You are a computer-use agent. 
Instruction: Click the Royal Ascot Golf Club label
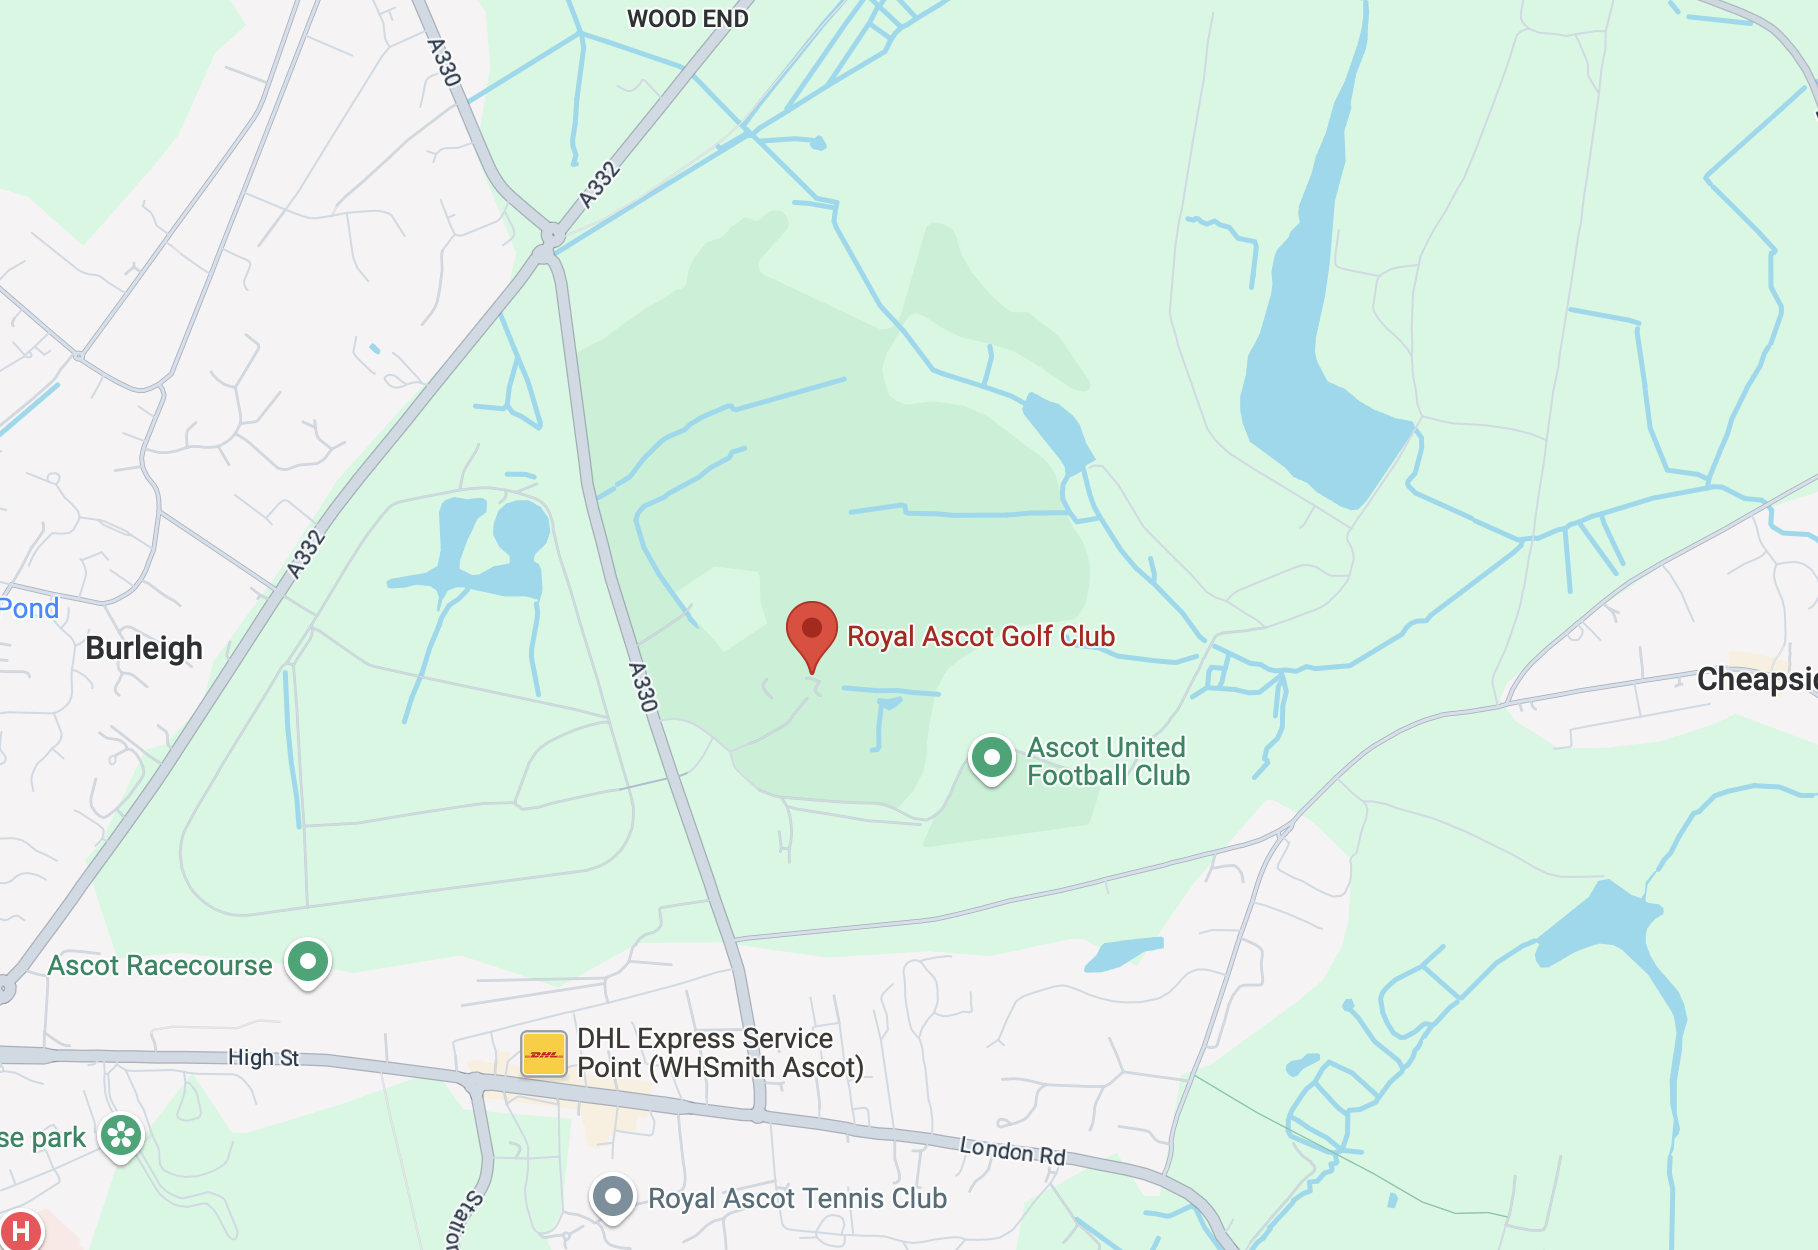(x=981, y=636)
